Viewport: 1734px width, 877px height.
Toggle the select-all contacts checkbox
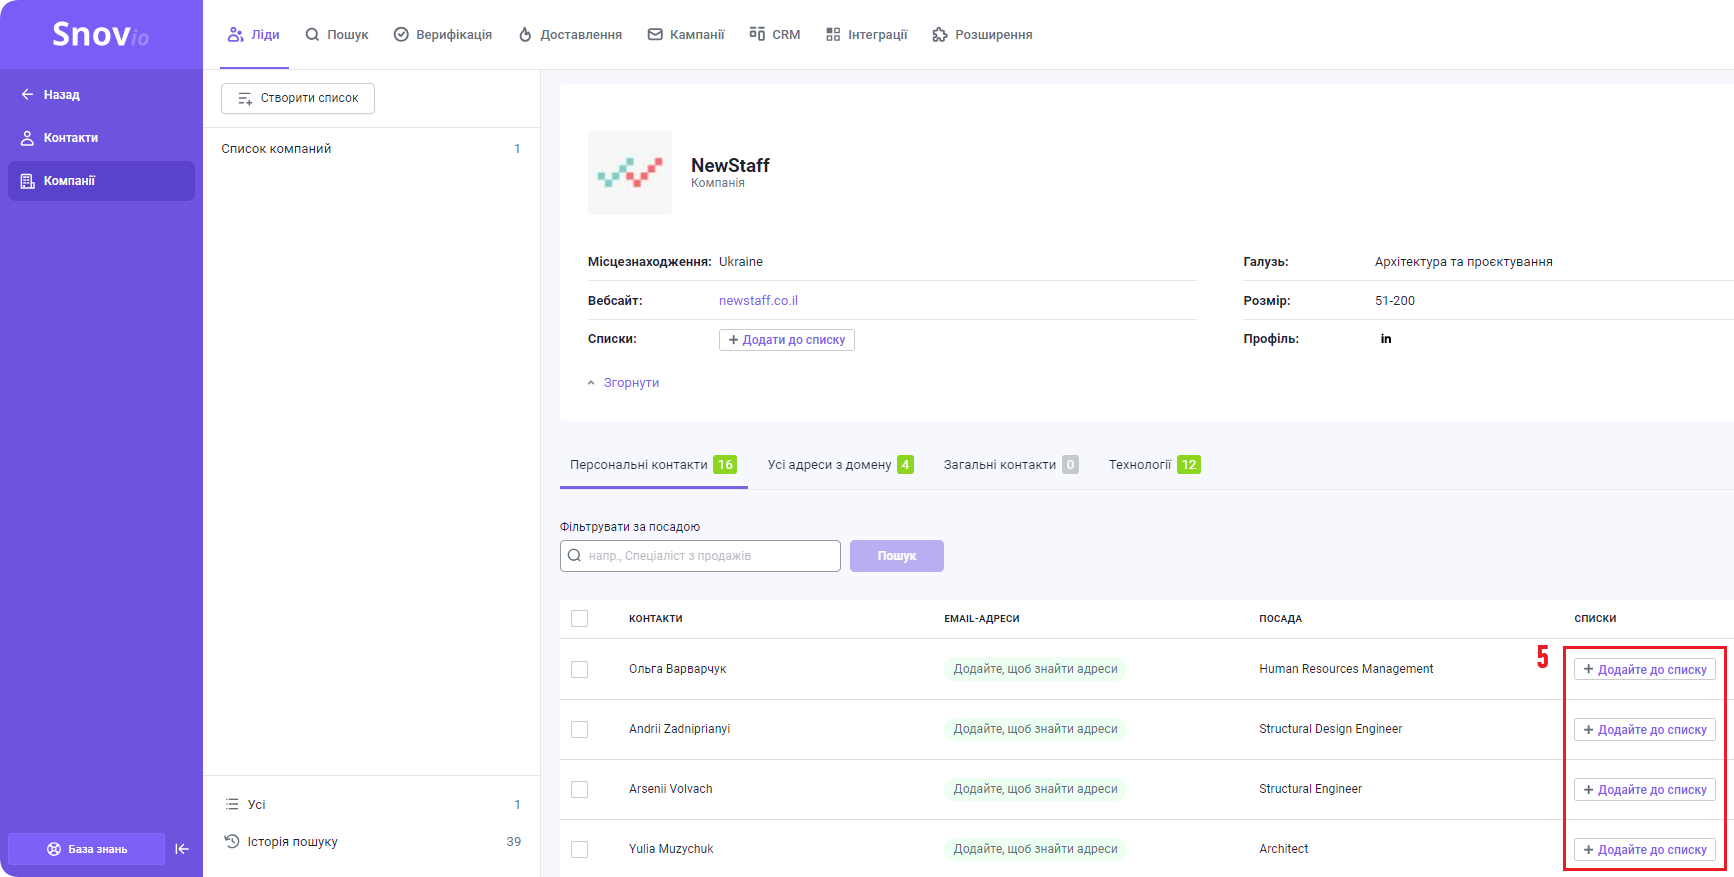[x=579, y=619]
